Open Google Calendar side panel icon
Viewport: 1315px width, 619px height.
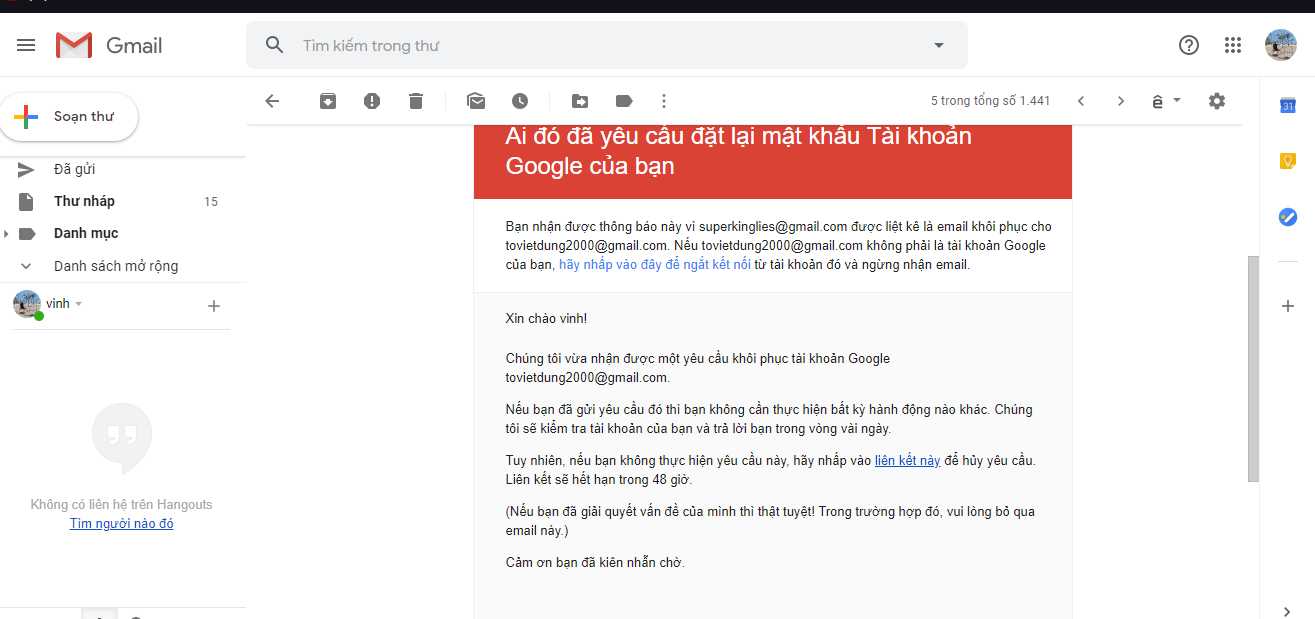[1288, 106]
